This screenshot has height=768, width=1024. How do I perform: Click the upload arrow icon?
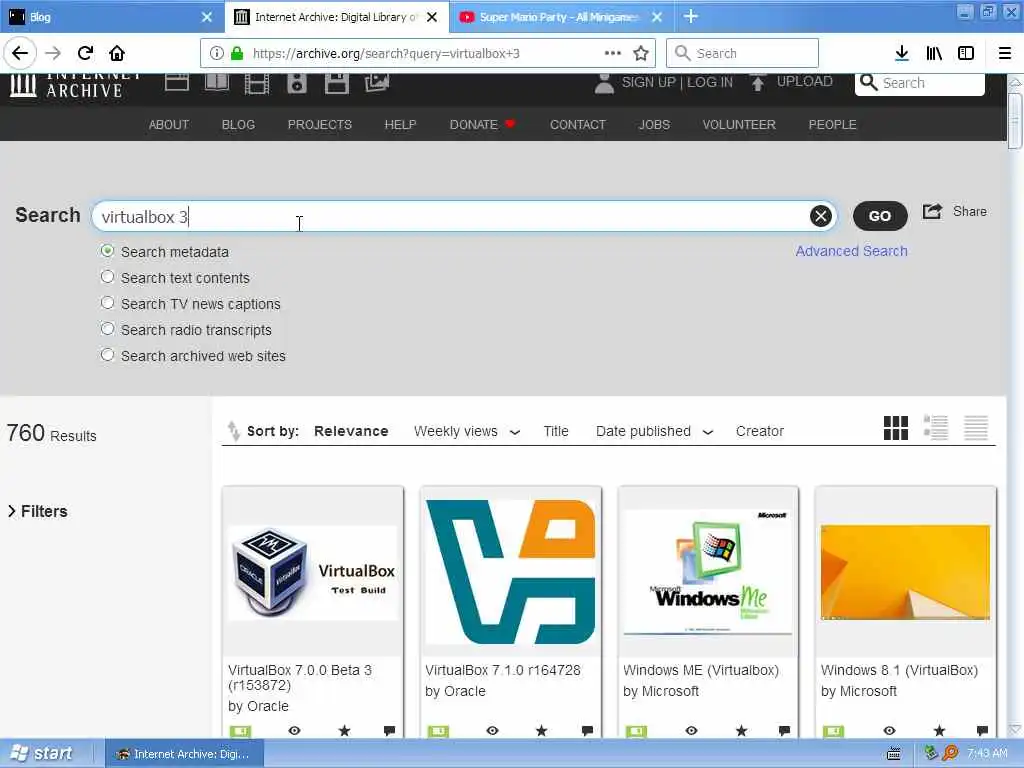click(758, 84)
